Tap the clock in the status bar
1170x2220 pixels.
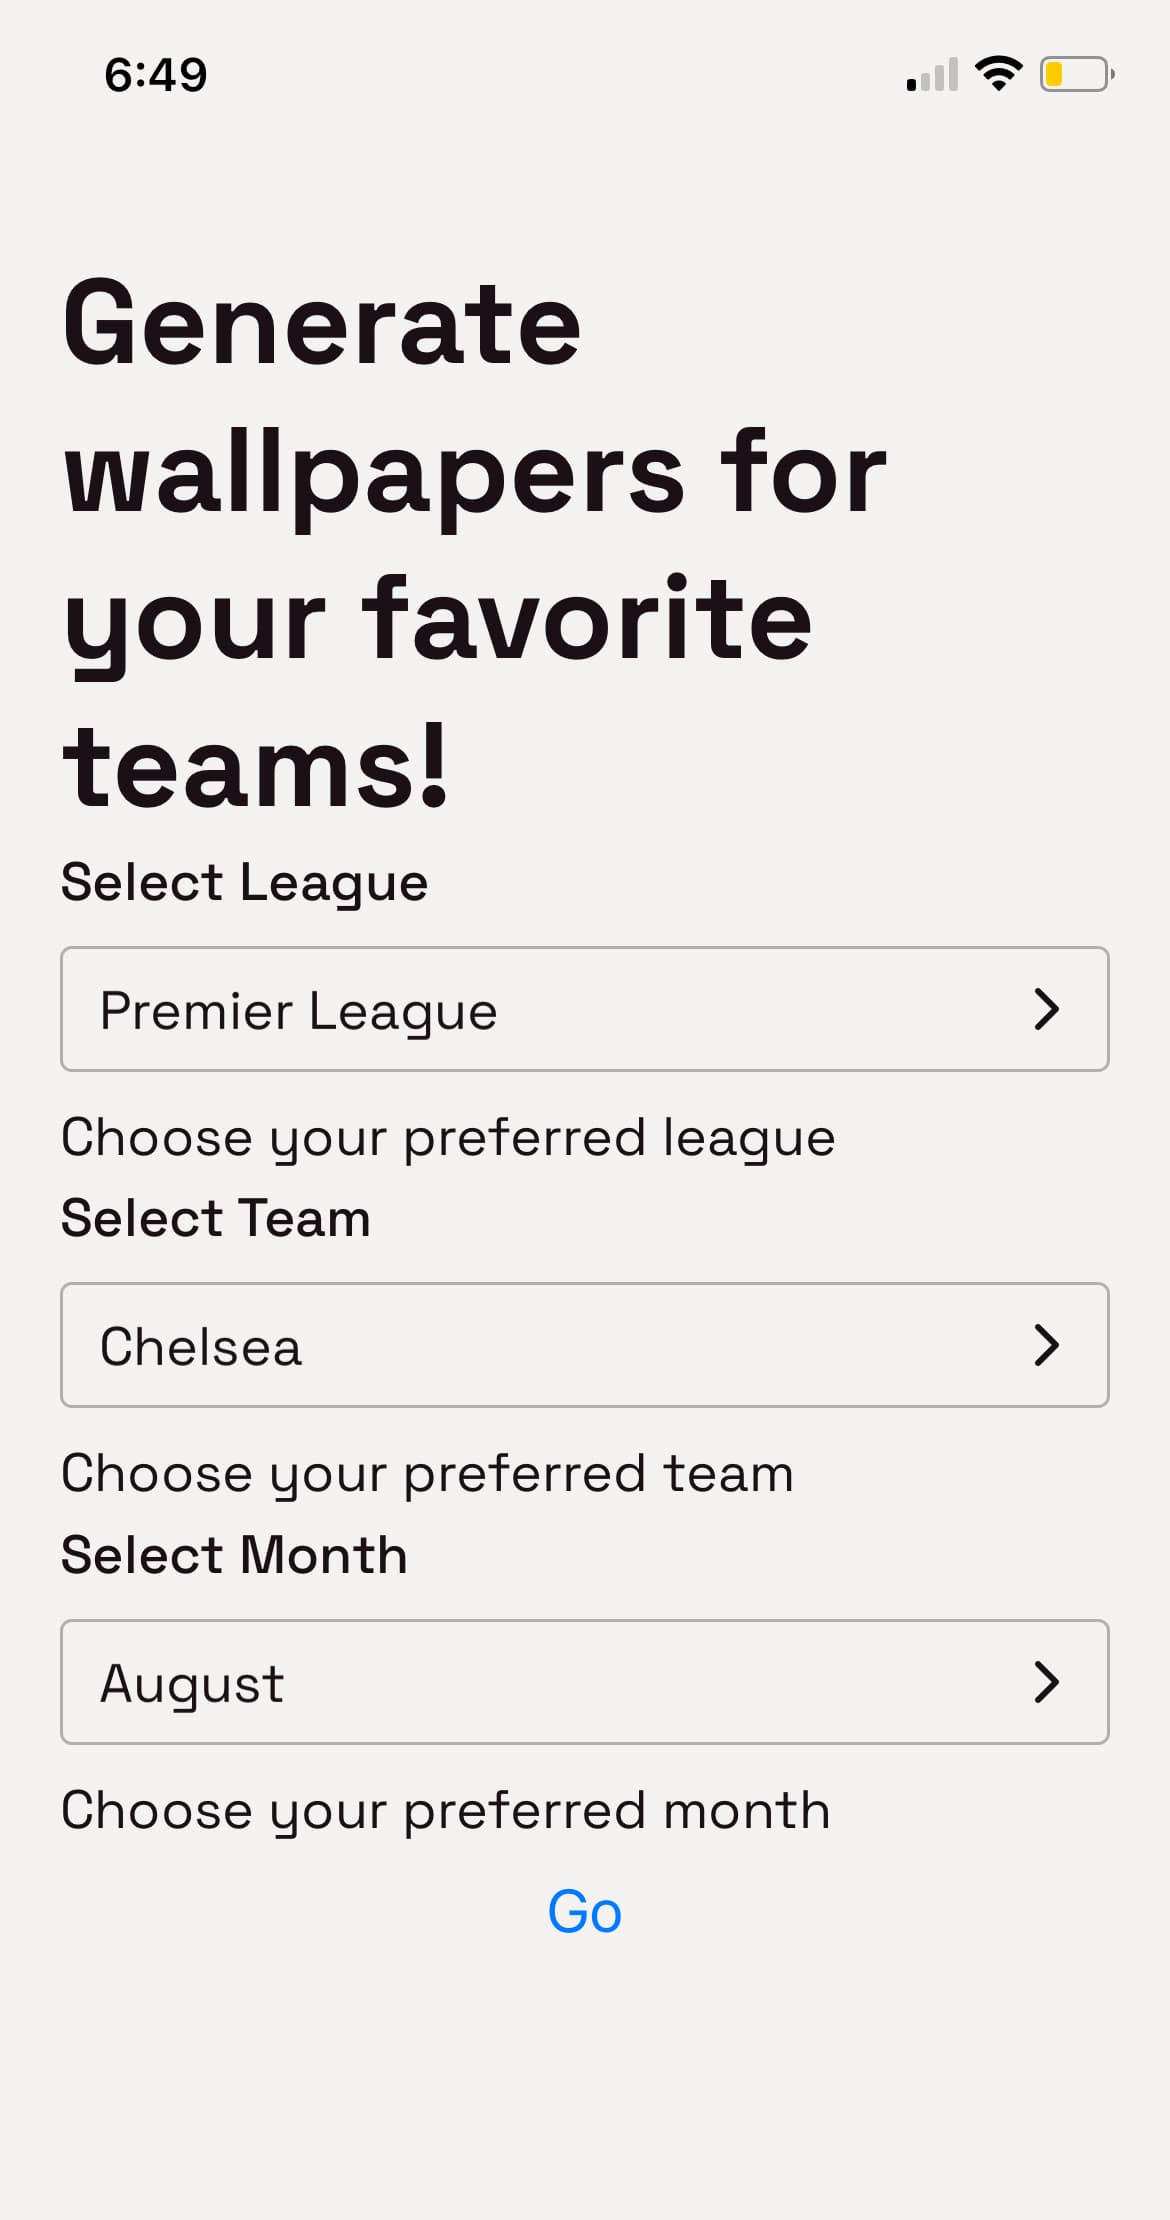[x=156, y=72]
